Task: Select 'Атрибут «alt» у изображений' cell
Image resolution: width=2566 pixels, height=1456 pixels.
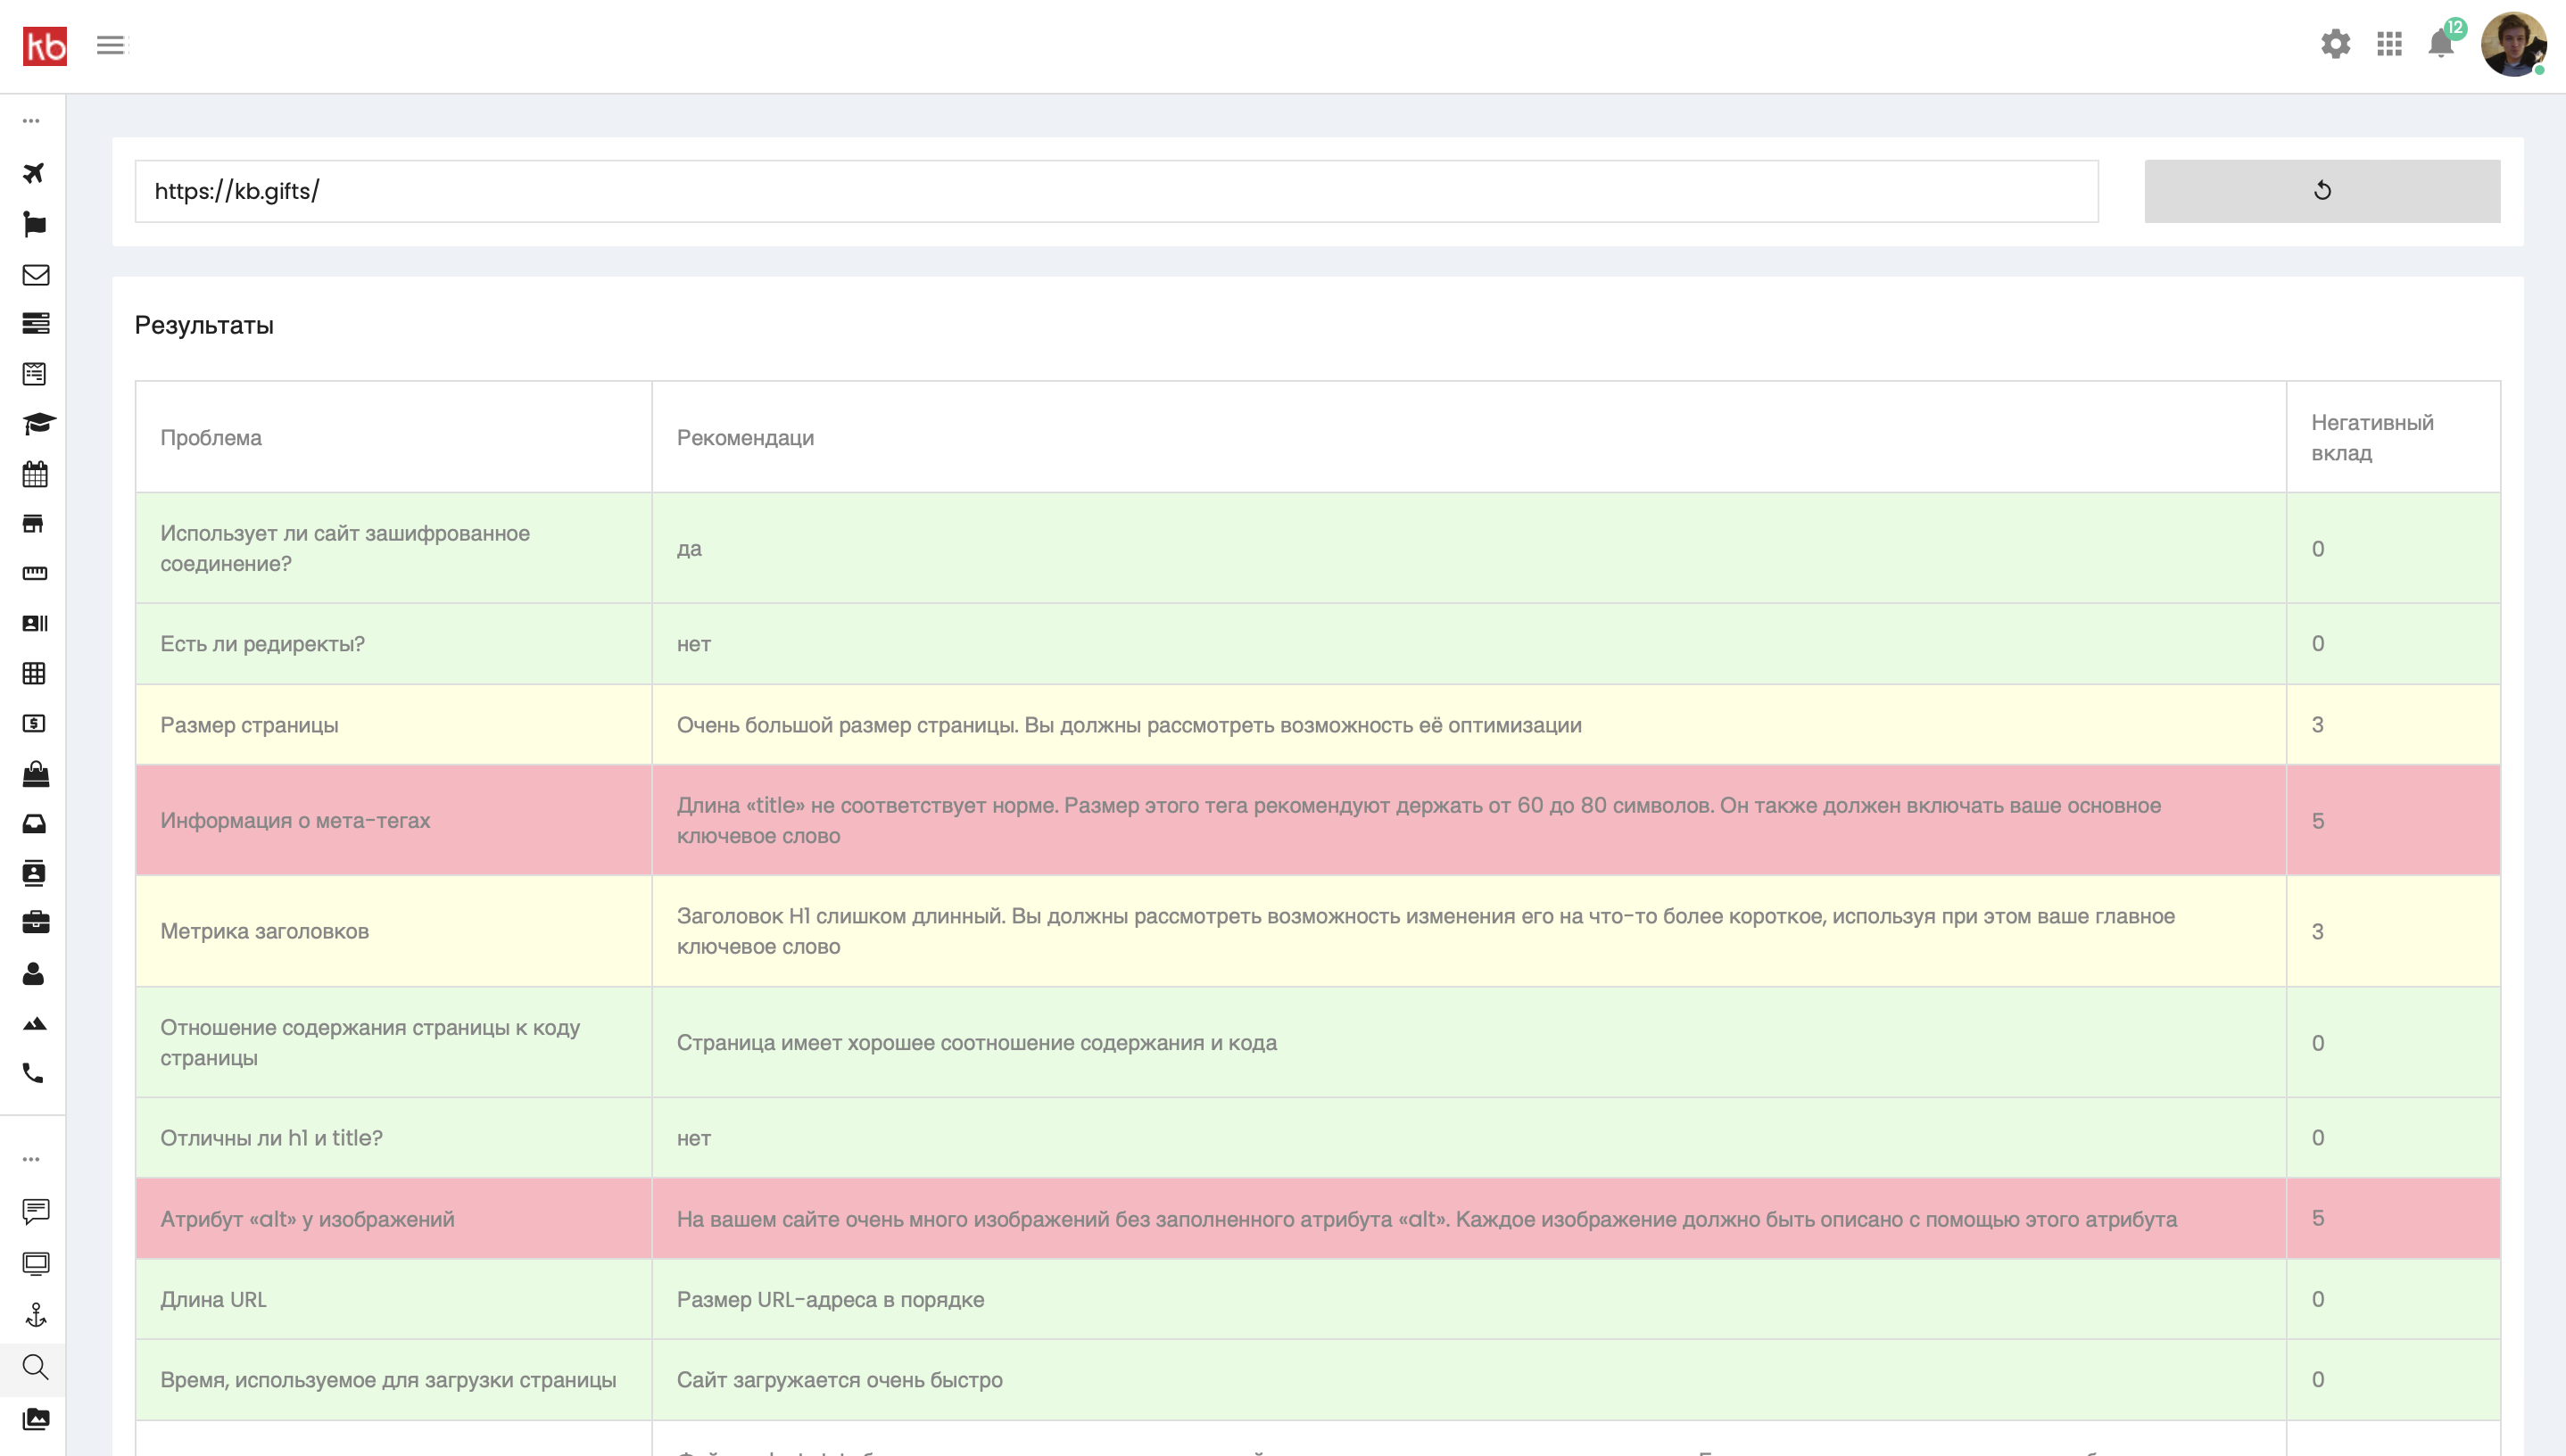Action: click(x=394, y=1219)
